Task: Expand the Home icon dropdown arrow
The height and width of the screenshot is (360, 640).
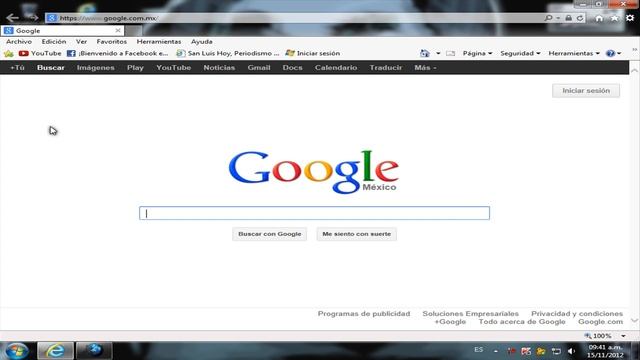Action: 438,53
